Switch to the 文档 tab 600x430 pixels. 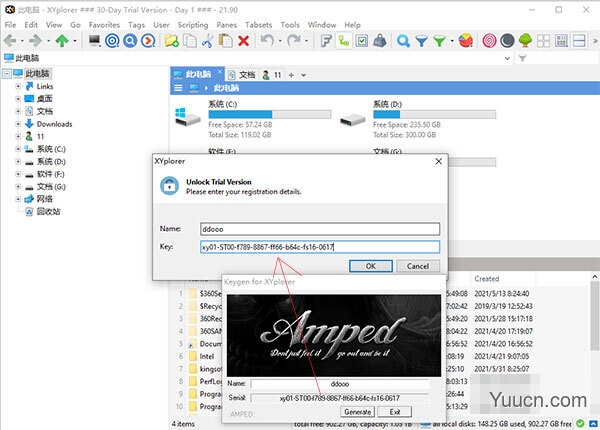pyautogui.click(x=242, y=75)
